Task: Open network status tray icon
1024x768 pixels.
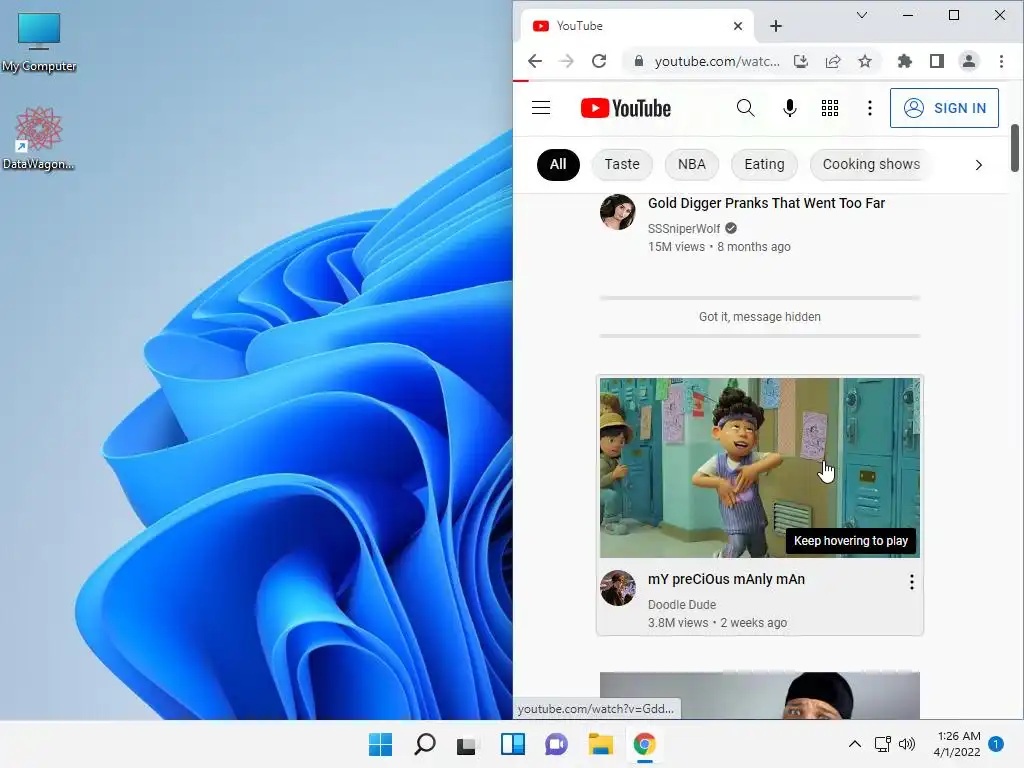Action: tap(883, 744)
